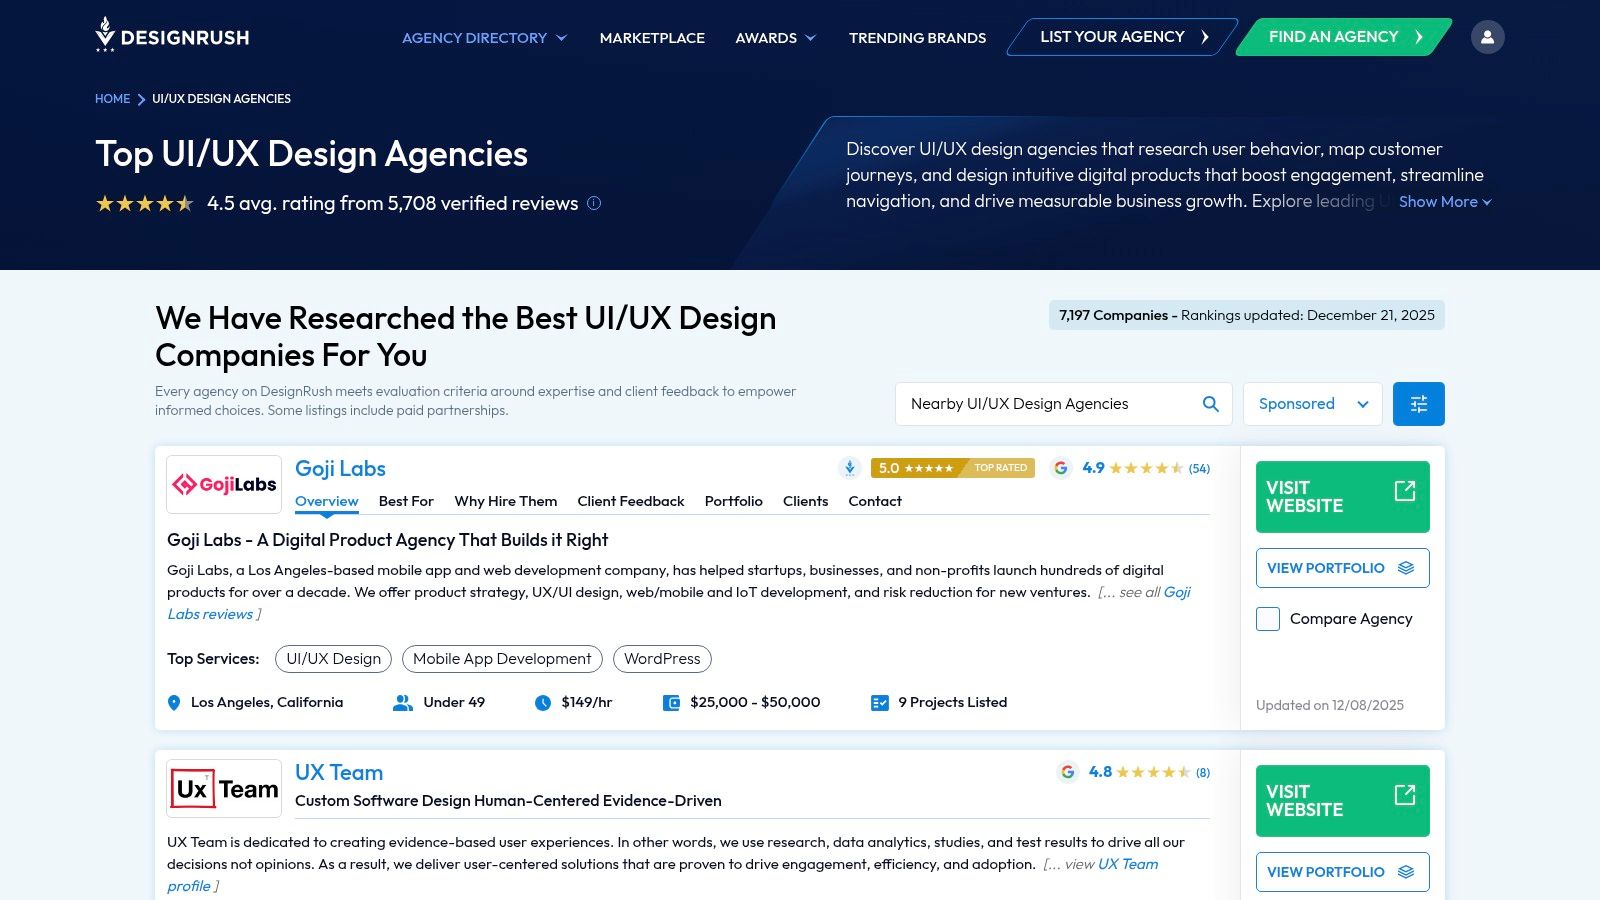The height and width of the screenshot is (900, 1600).
Task: Switch to the Best For tab
Action: point(406,501)
